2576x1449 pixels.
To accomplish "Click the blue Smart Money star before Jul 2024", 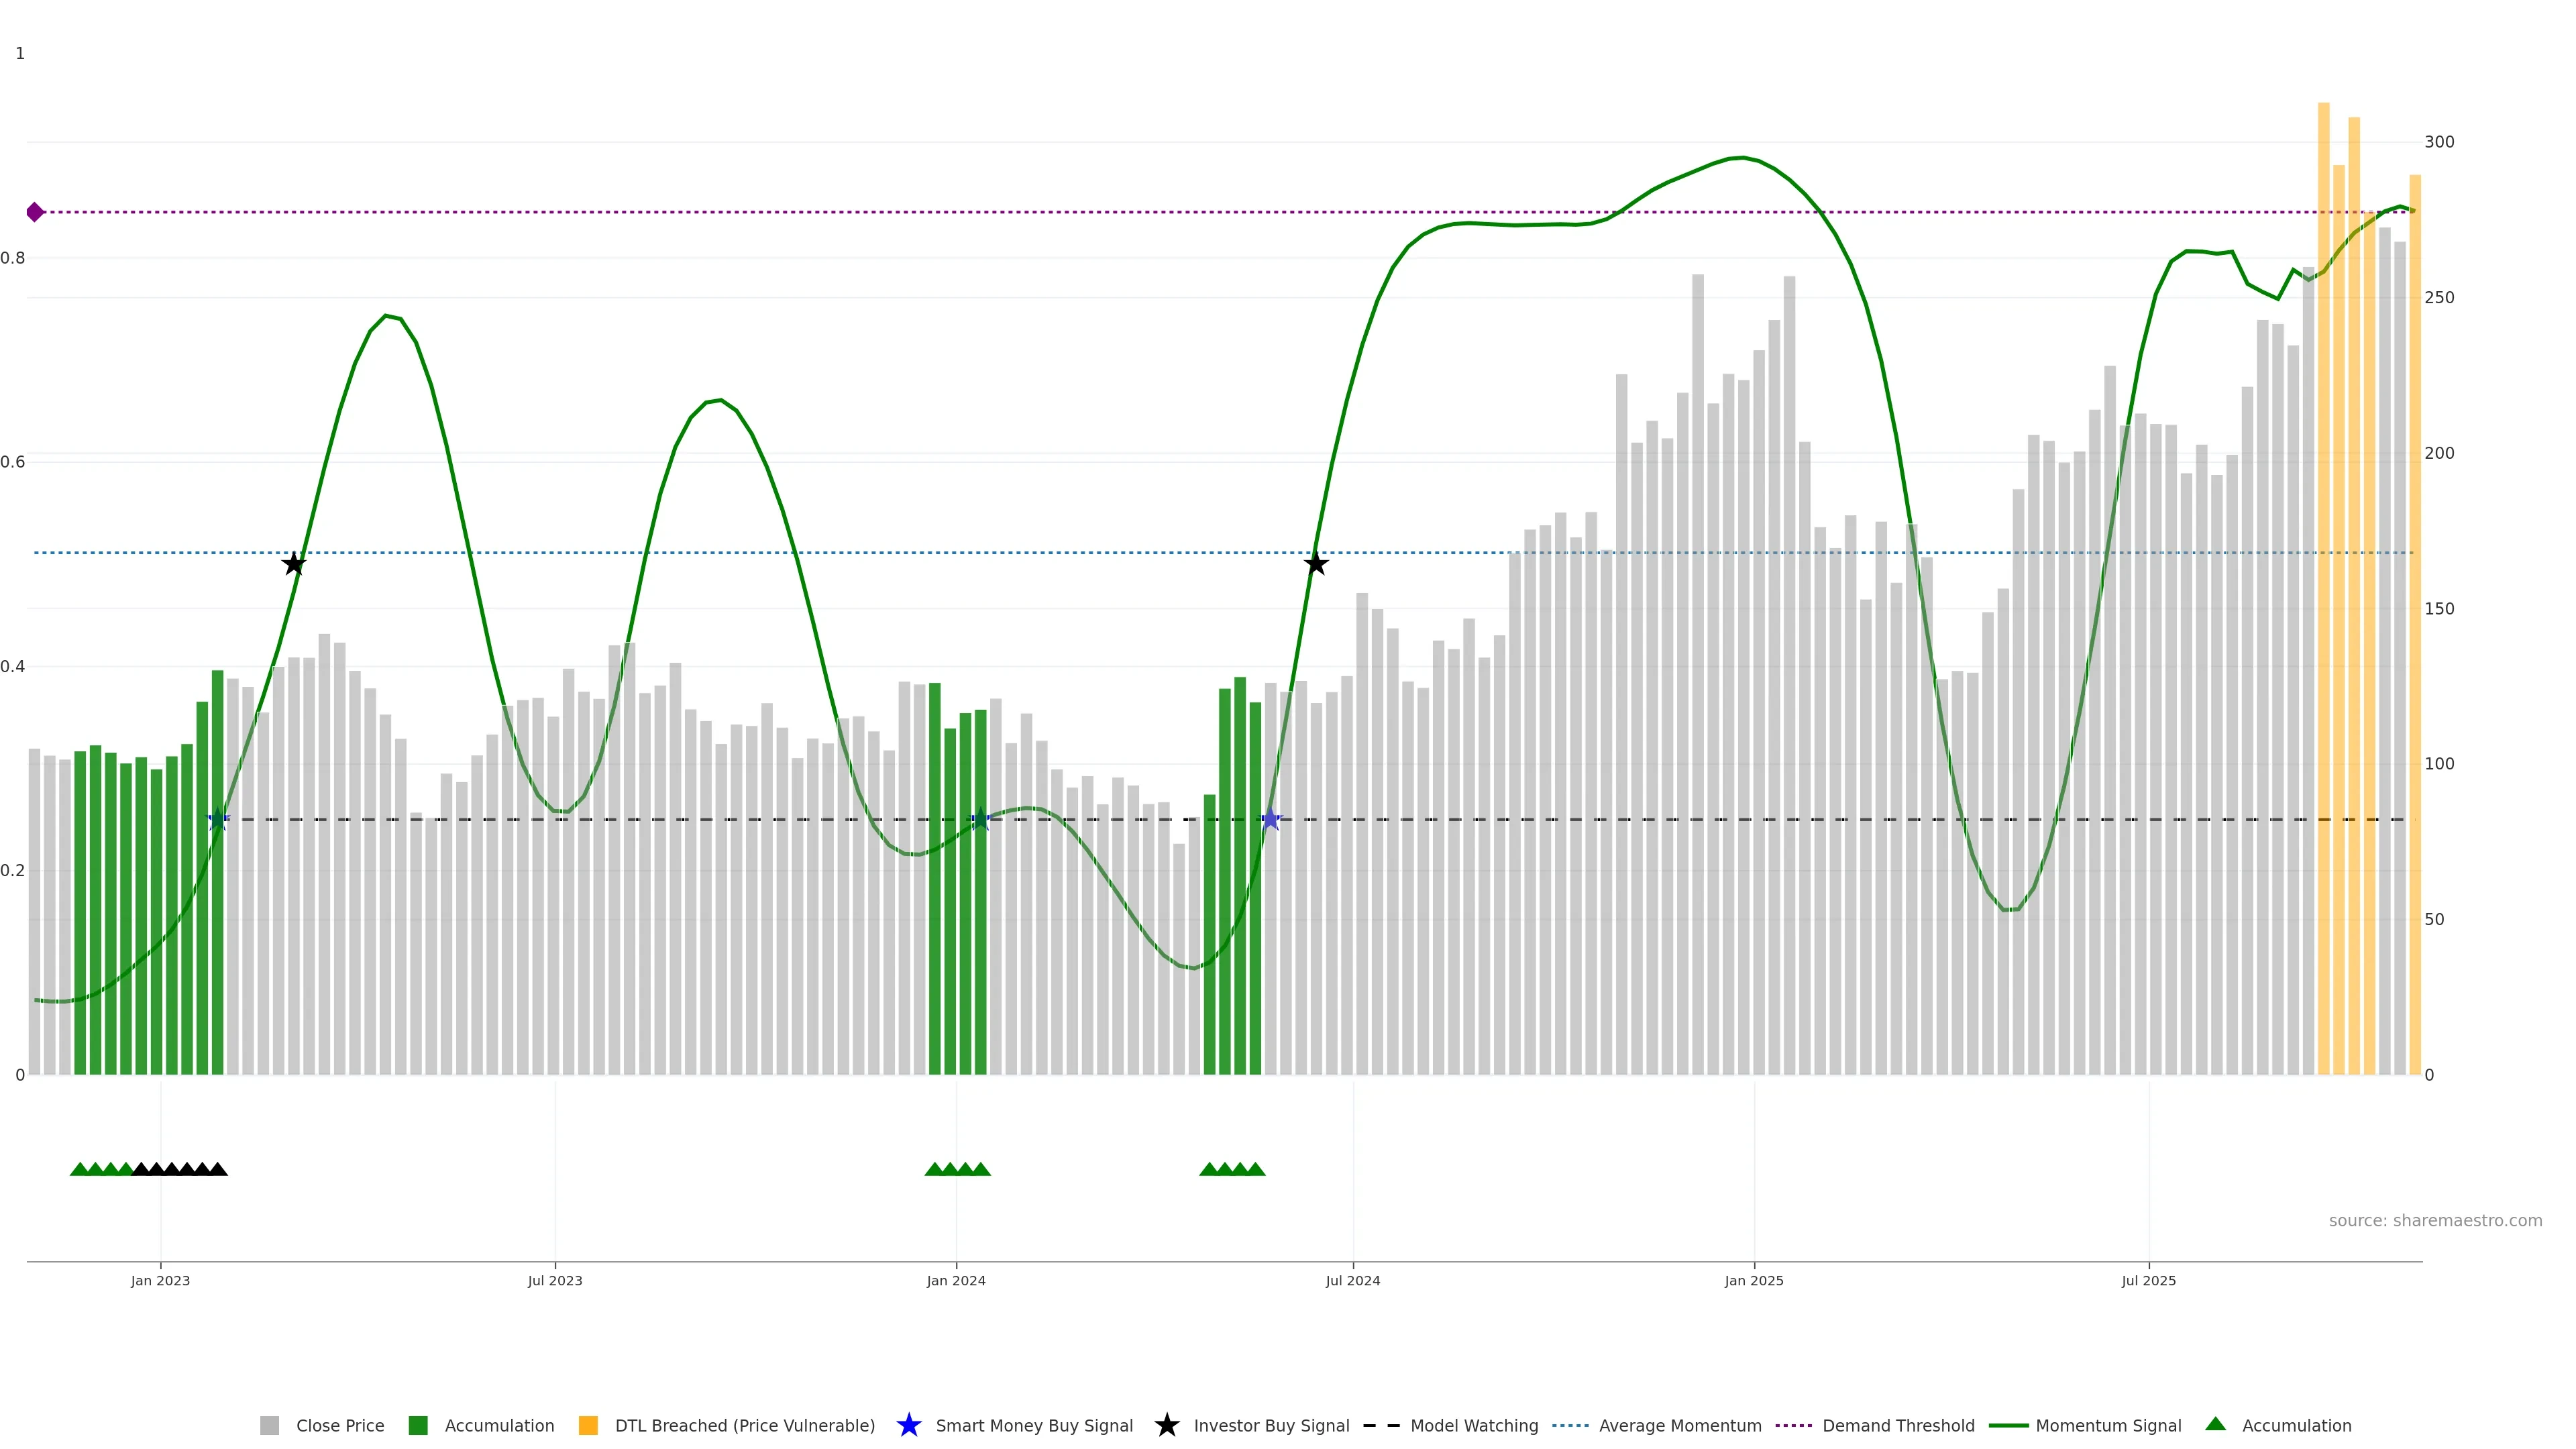I will (1270, 820).
